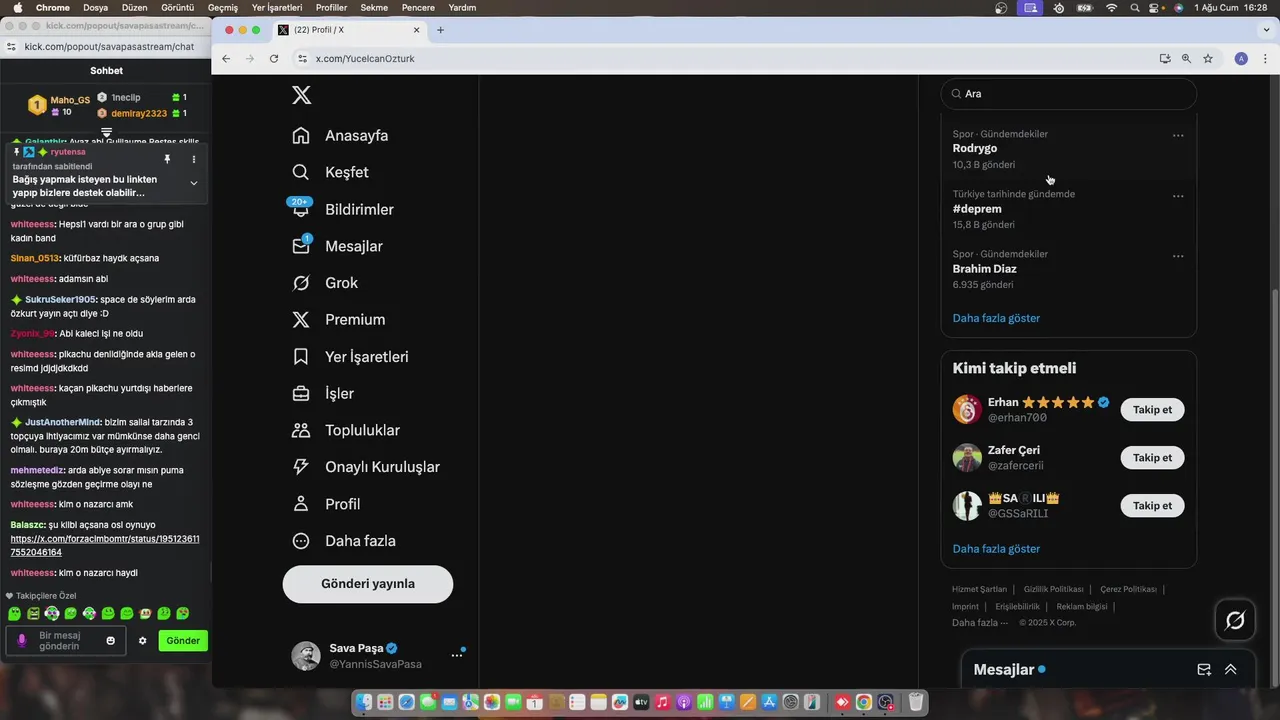The height and width of the screenshot is (720, 1280).
Task: Open Geçmiş menu in the menu bar
Action: [222, 7]
